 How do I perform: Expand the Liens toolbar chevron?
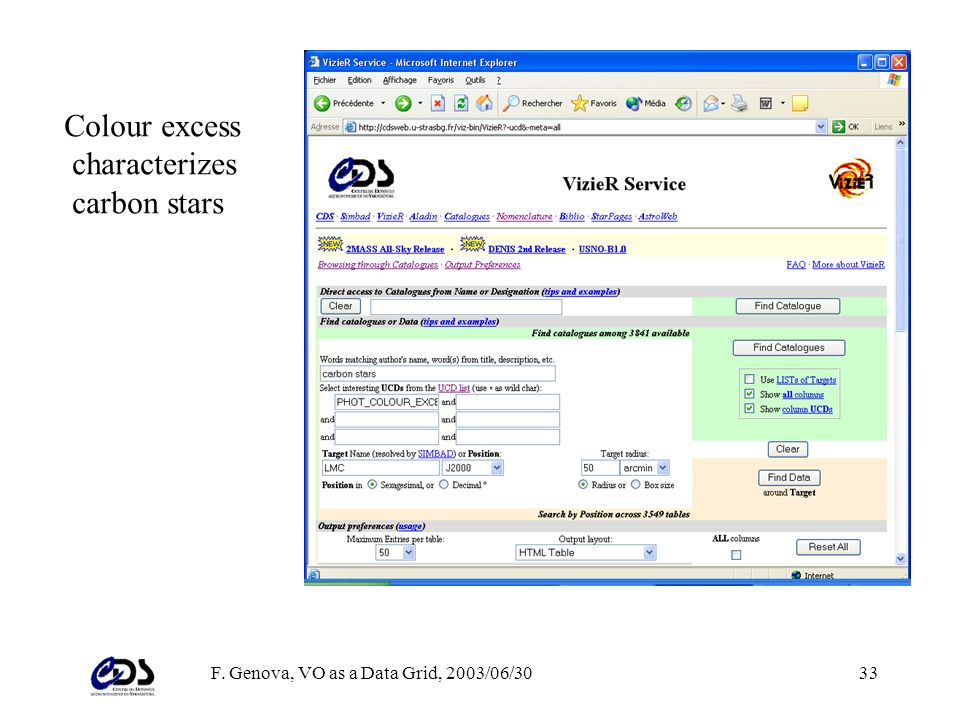(902, 124)
